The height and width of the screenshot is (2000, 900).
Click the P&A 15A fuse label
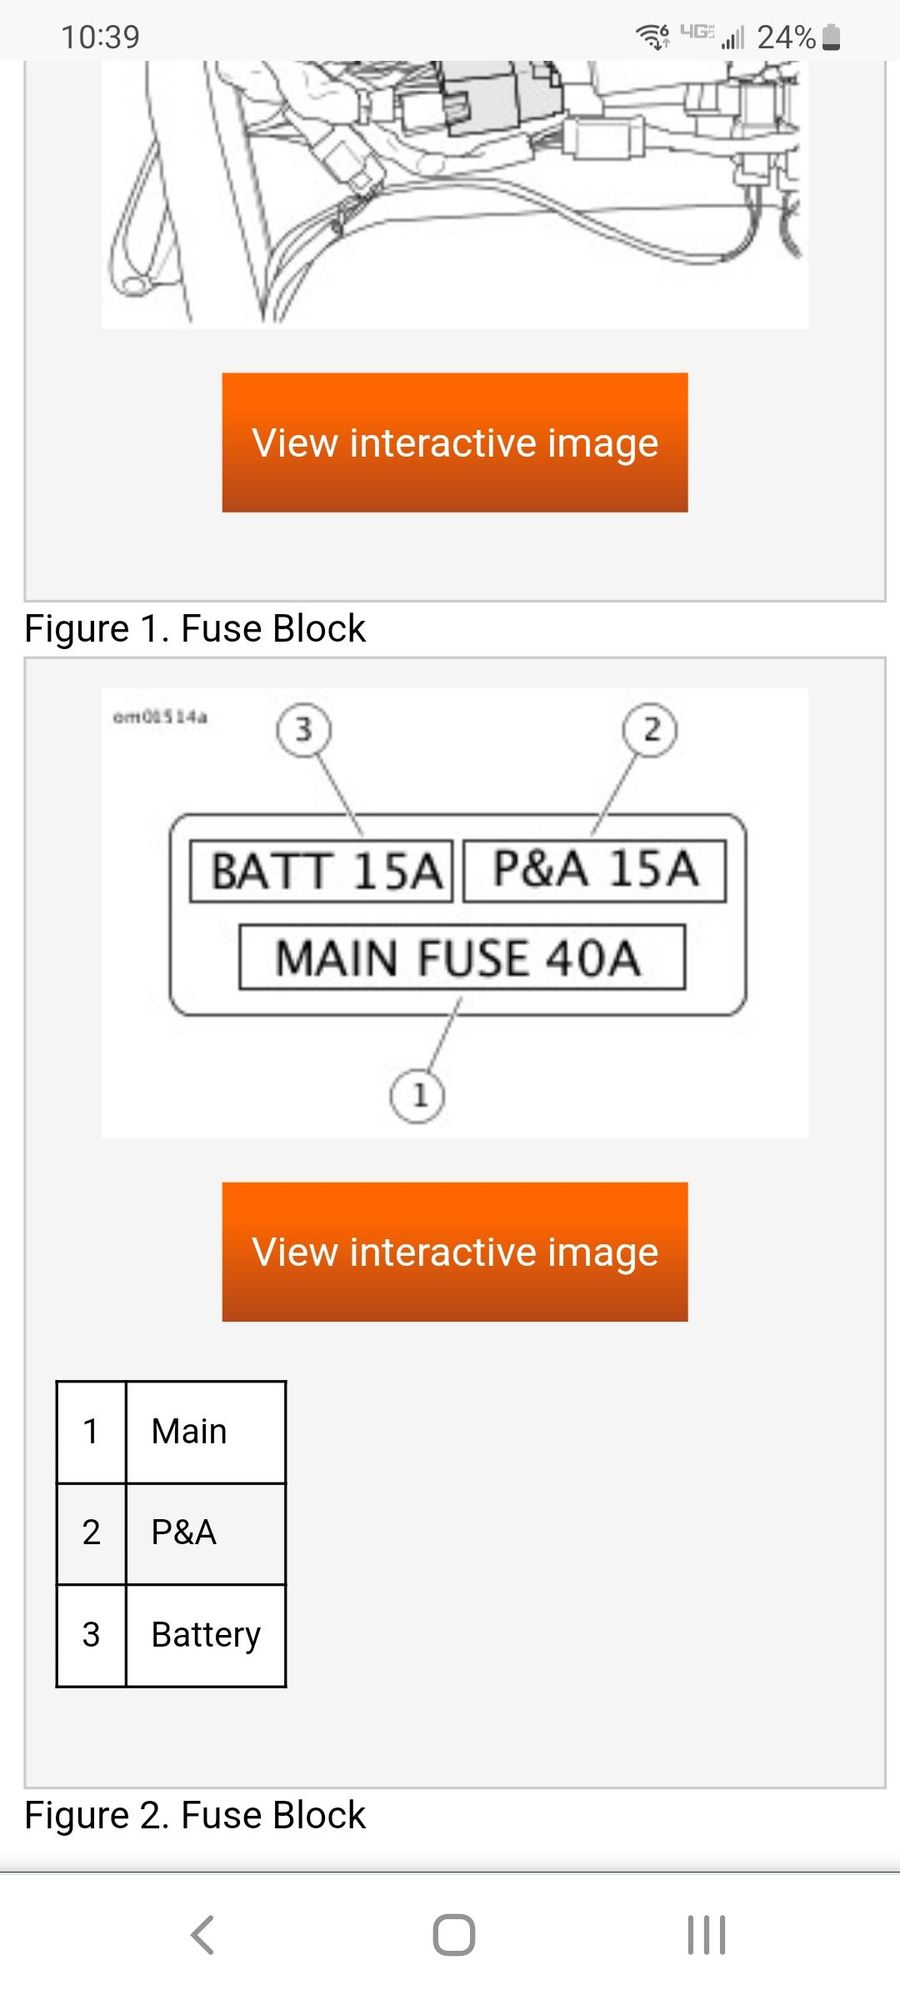tap(595, 870)
